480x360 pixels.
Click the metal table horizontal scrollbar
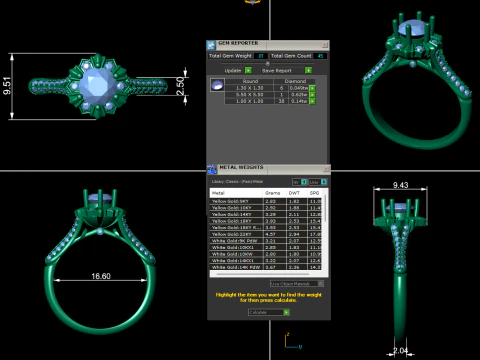coord(263,274)
